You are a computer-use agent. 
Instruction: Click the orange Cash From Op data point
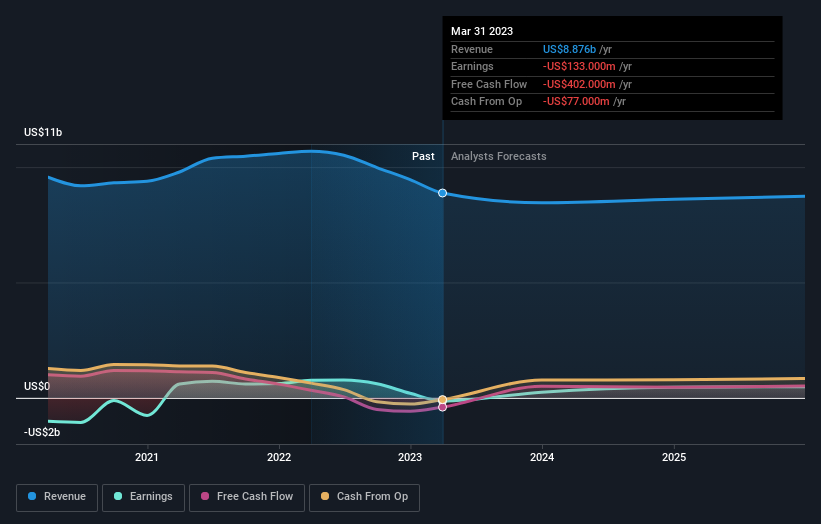tap(442, 399)
